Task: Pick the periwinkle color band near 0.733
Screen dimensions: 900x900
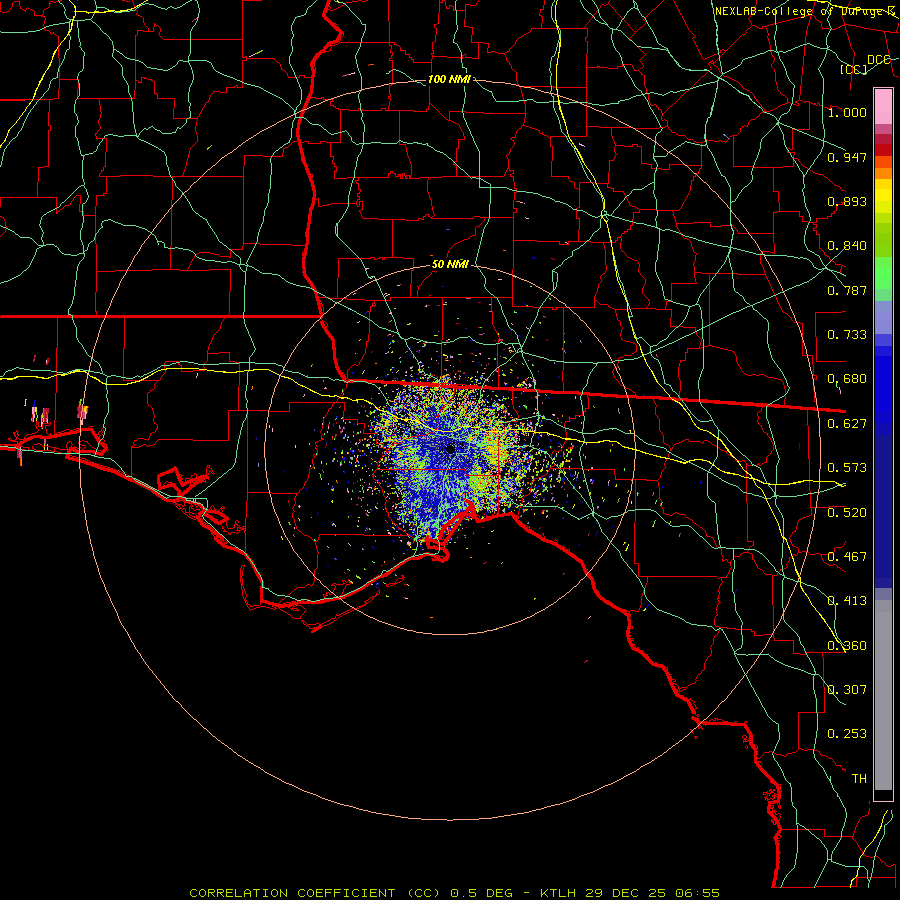Action: tap(883, 318)
